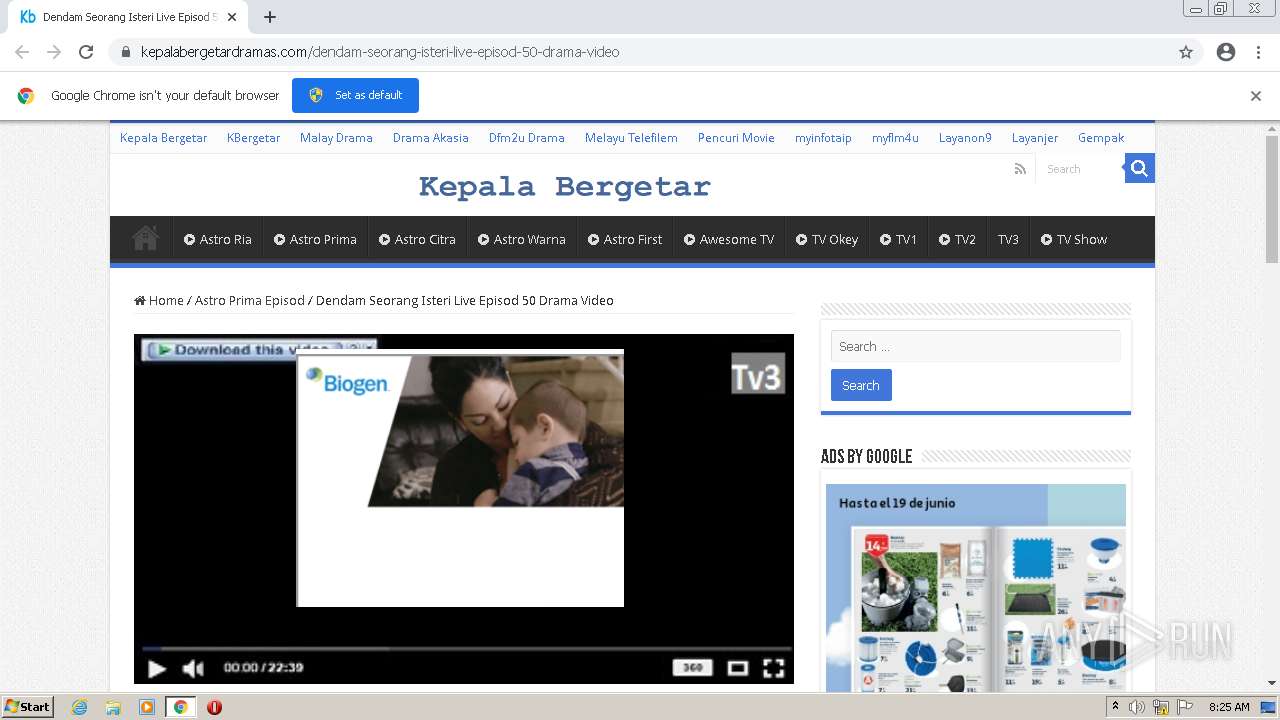Click the sidebar Search text field
Viewport: 1280px width, 720px height.
[975, 346]
